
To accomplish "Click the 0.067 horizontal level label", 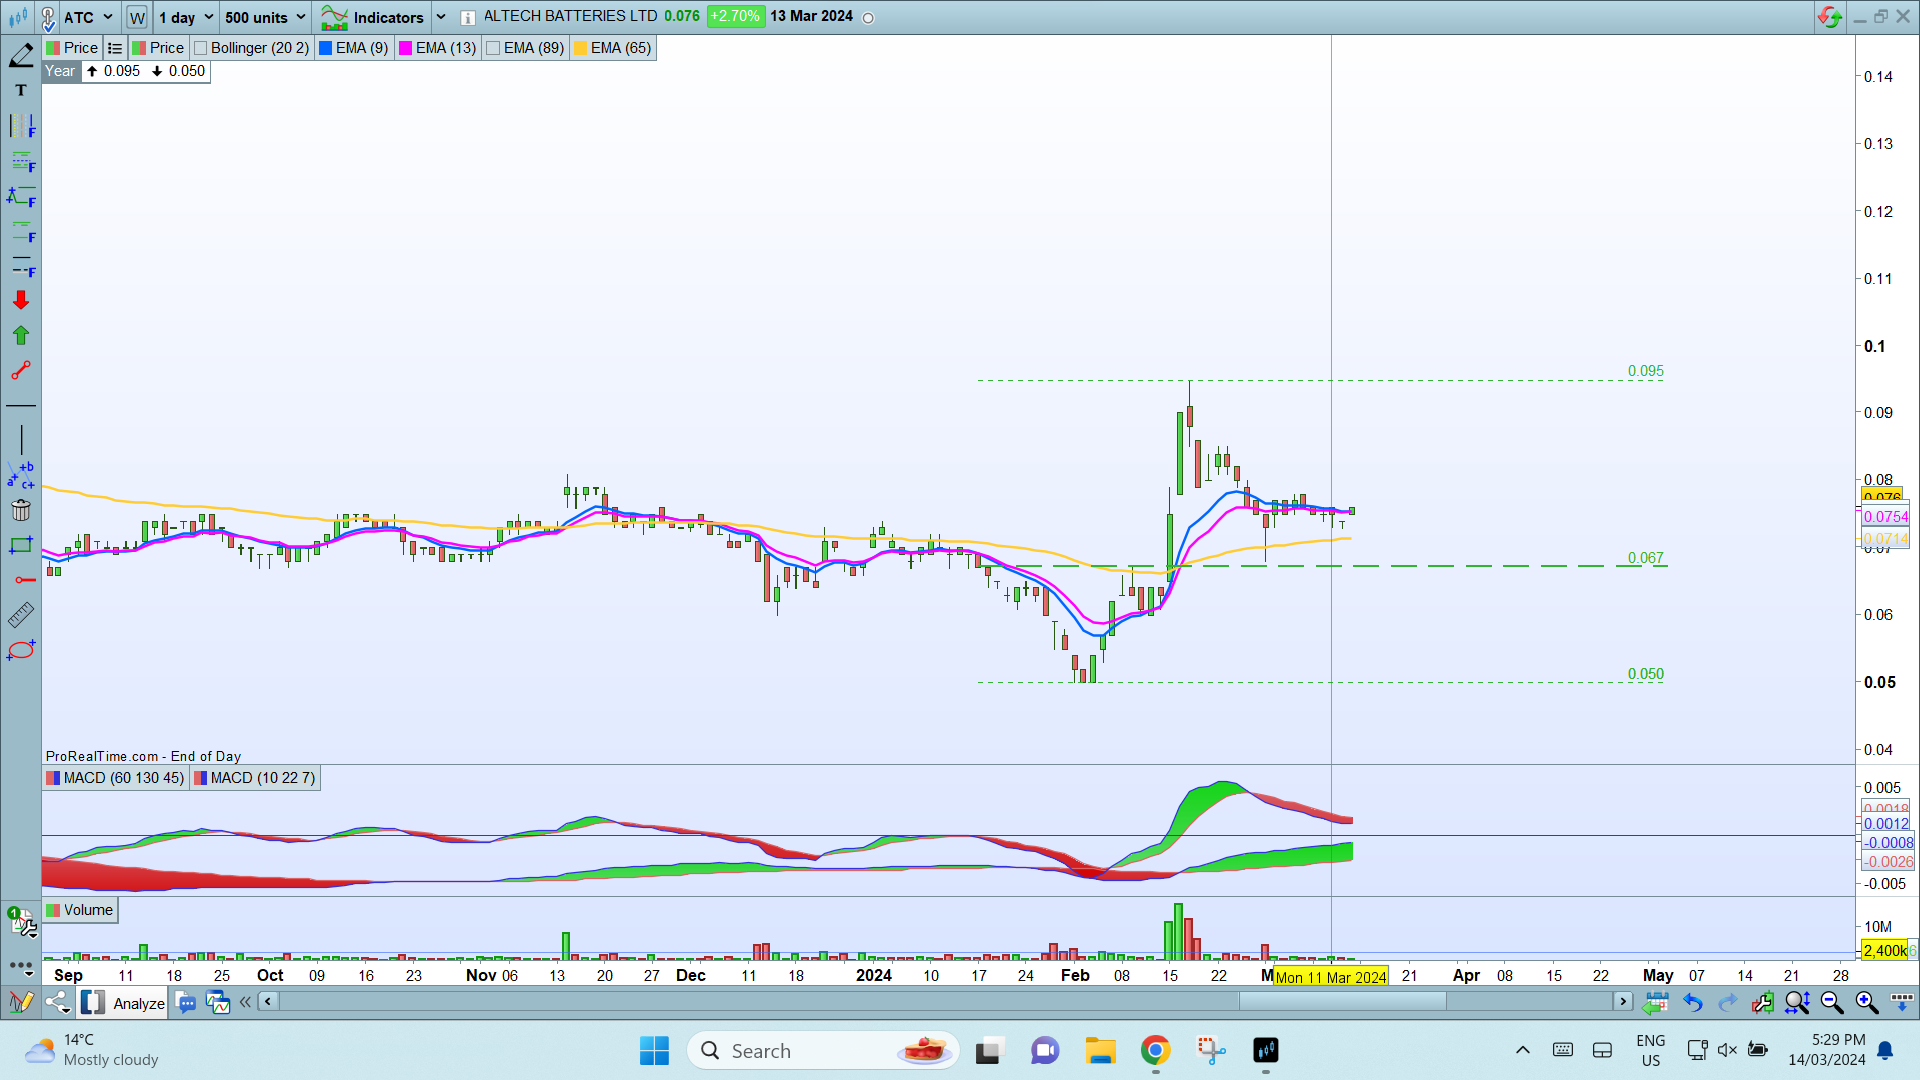I will click(1646, 558).
